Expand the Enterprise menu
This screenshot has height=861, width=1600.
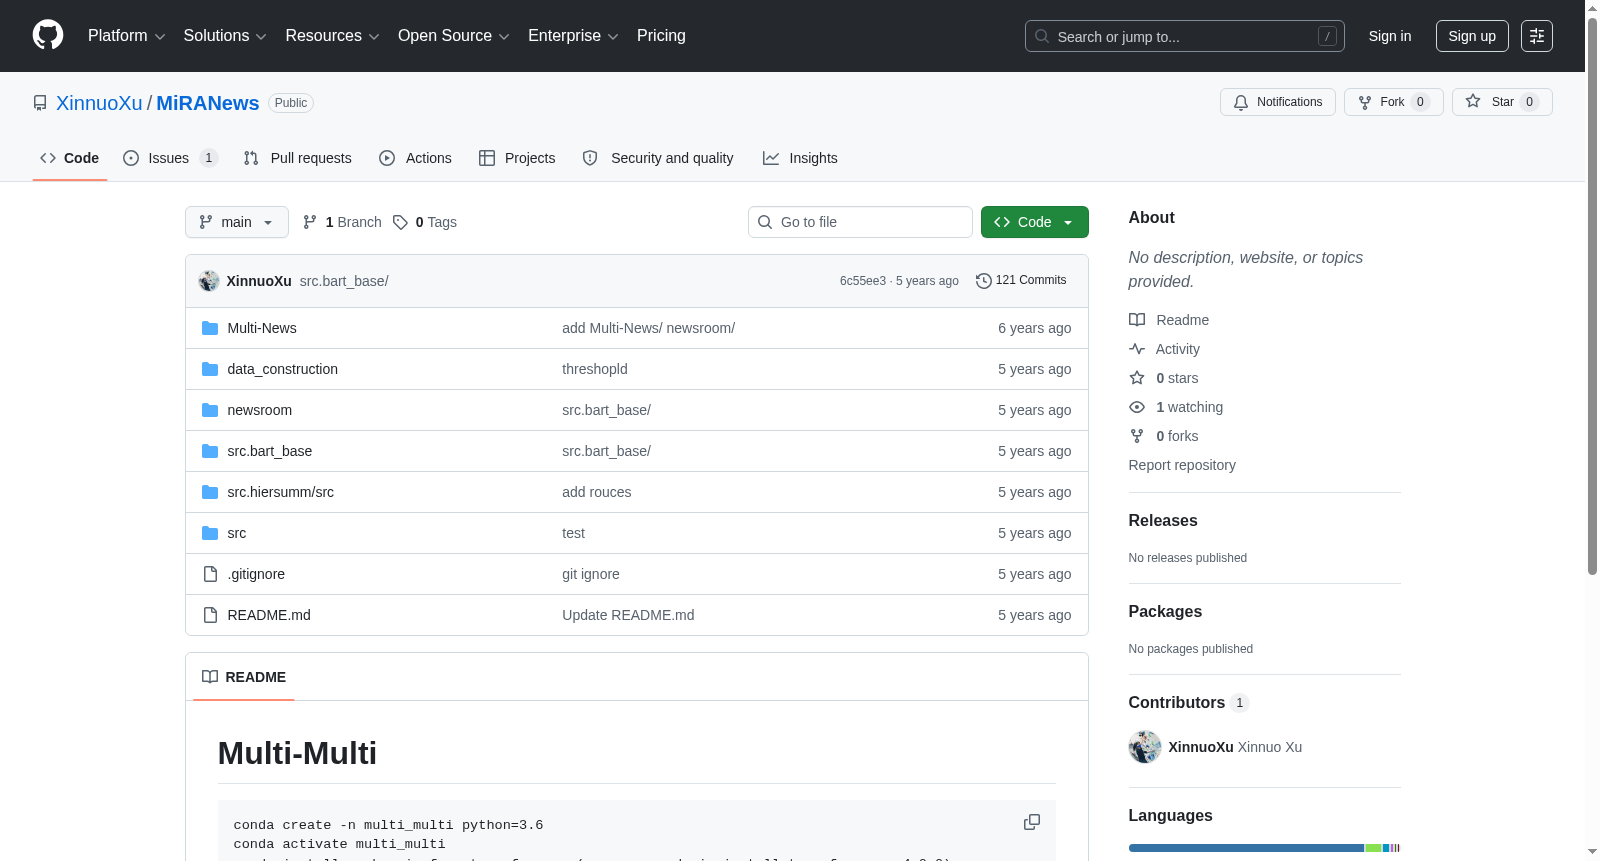(x=573, y=36)
